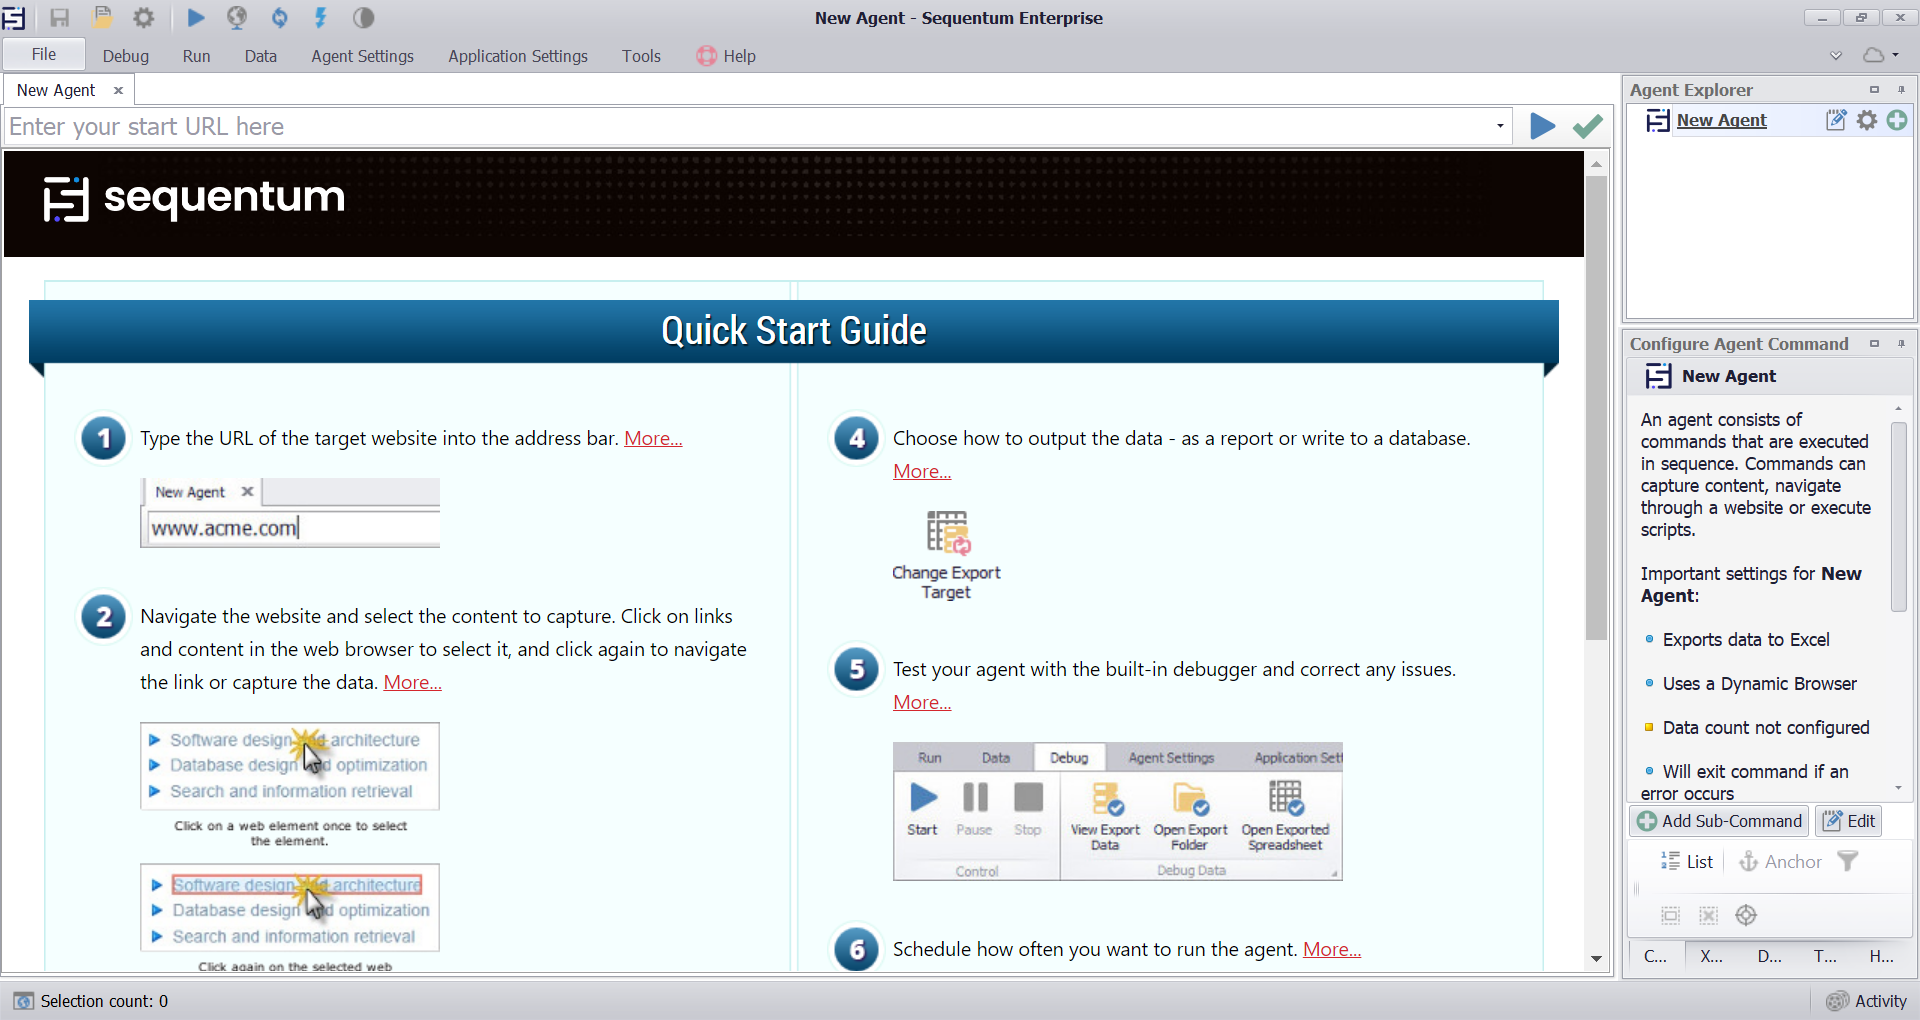The height and width of the screenshot is (1020, 1920).
Task: Click the edit notepad icon in Agent Explorer
Action: click(1836, 120)
